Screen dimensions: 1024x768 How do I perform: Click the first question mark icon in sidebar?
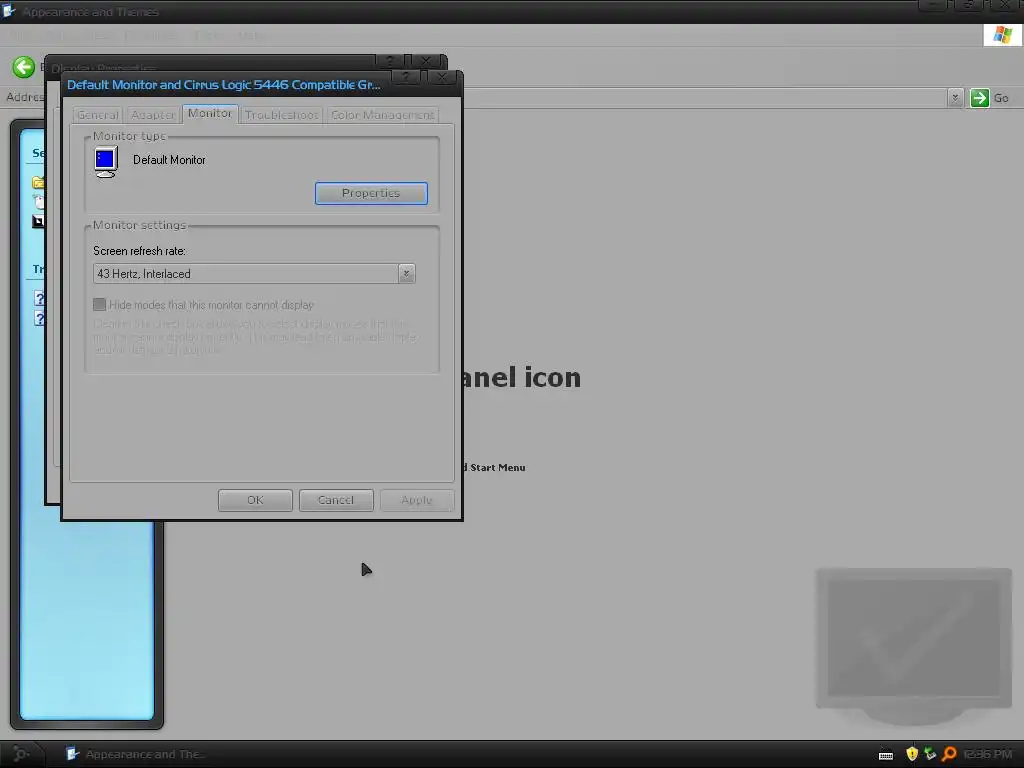click(39, 298)
